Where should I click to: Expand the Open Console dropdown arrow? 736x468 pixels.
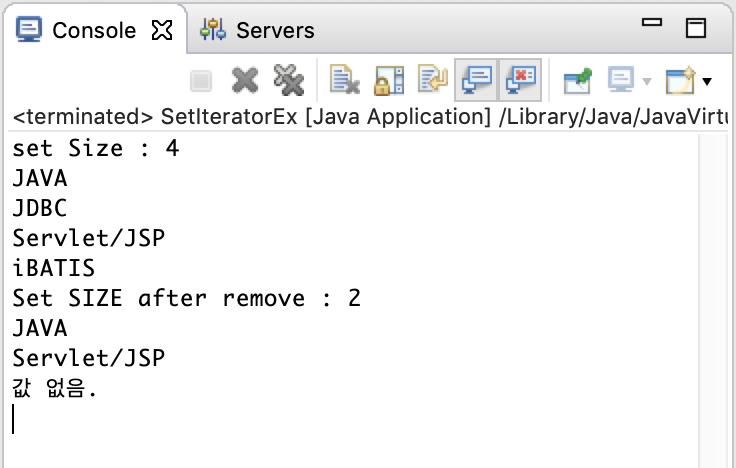[x=707, y=82]
